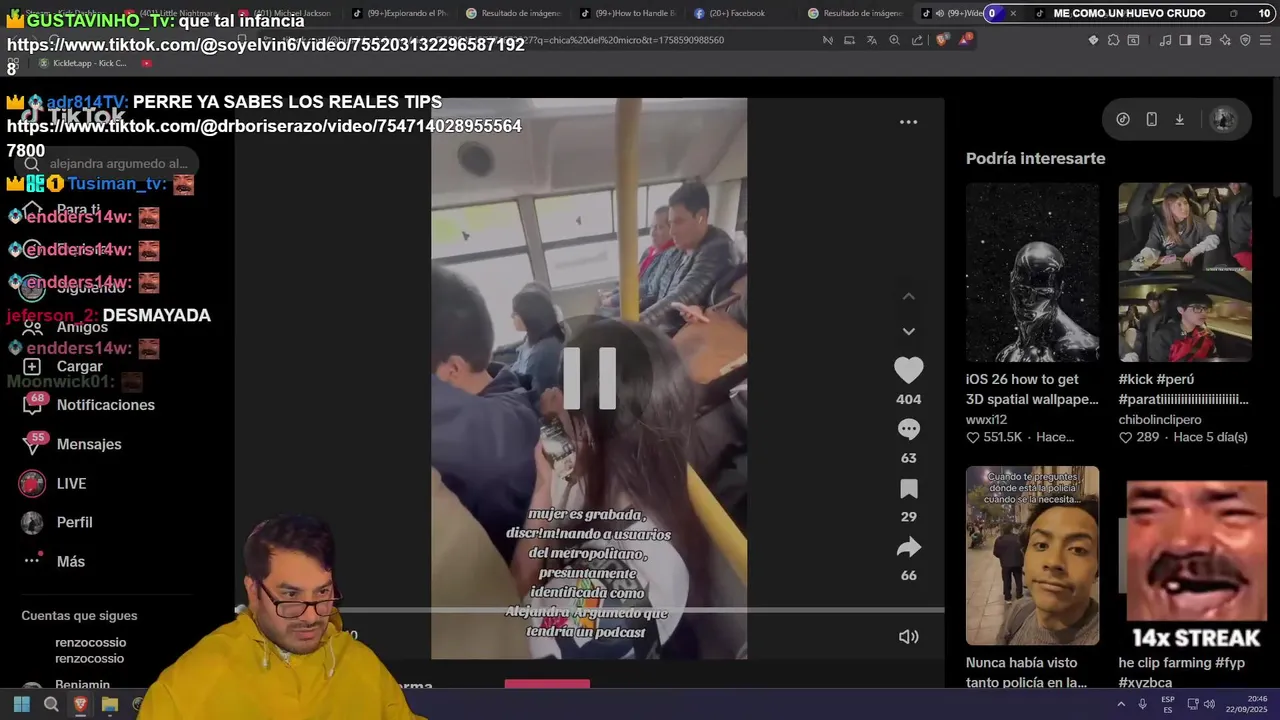The width and height of the screenshot is (1280, 720).
Task: Open comments with the speech bubble icon
Action: 908,429
